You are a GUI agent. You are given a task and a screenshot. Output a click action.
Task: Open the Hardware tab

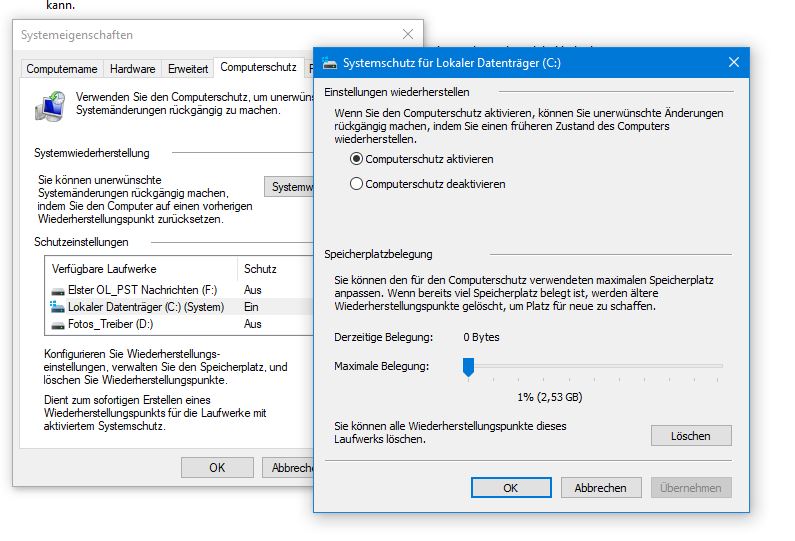coord(132,69)
